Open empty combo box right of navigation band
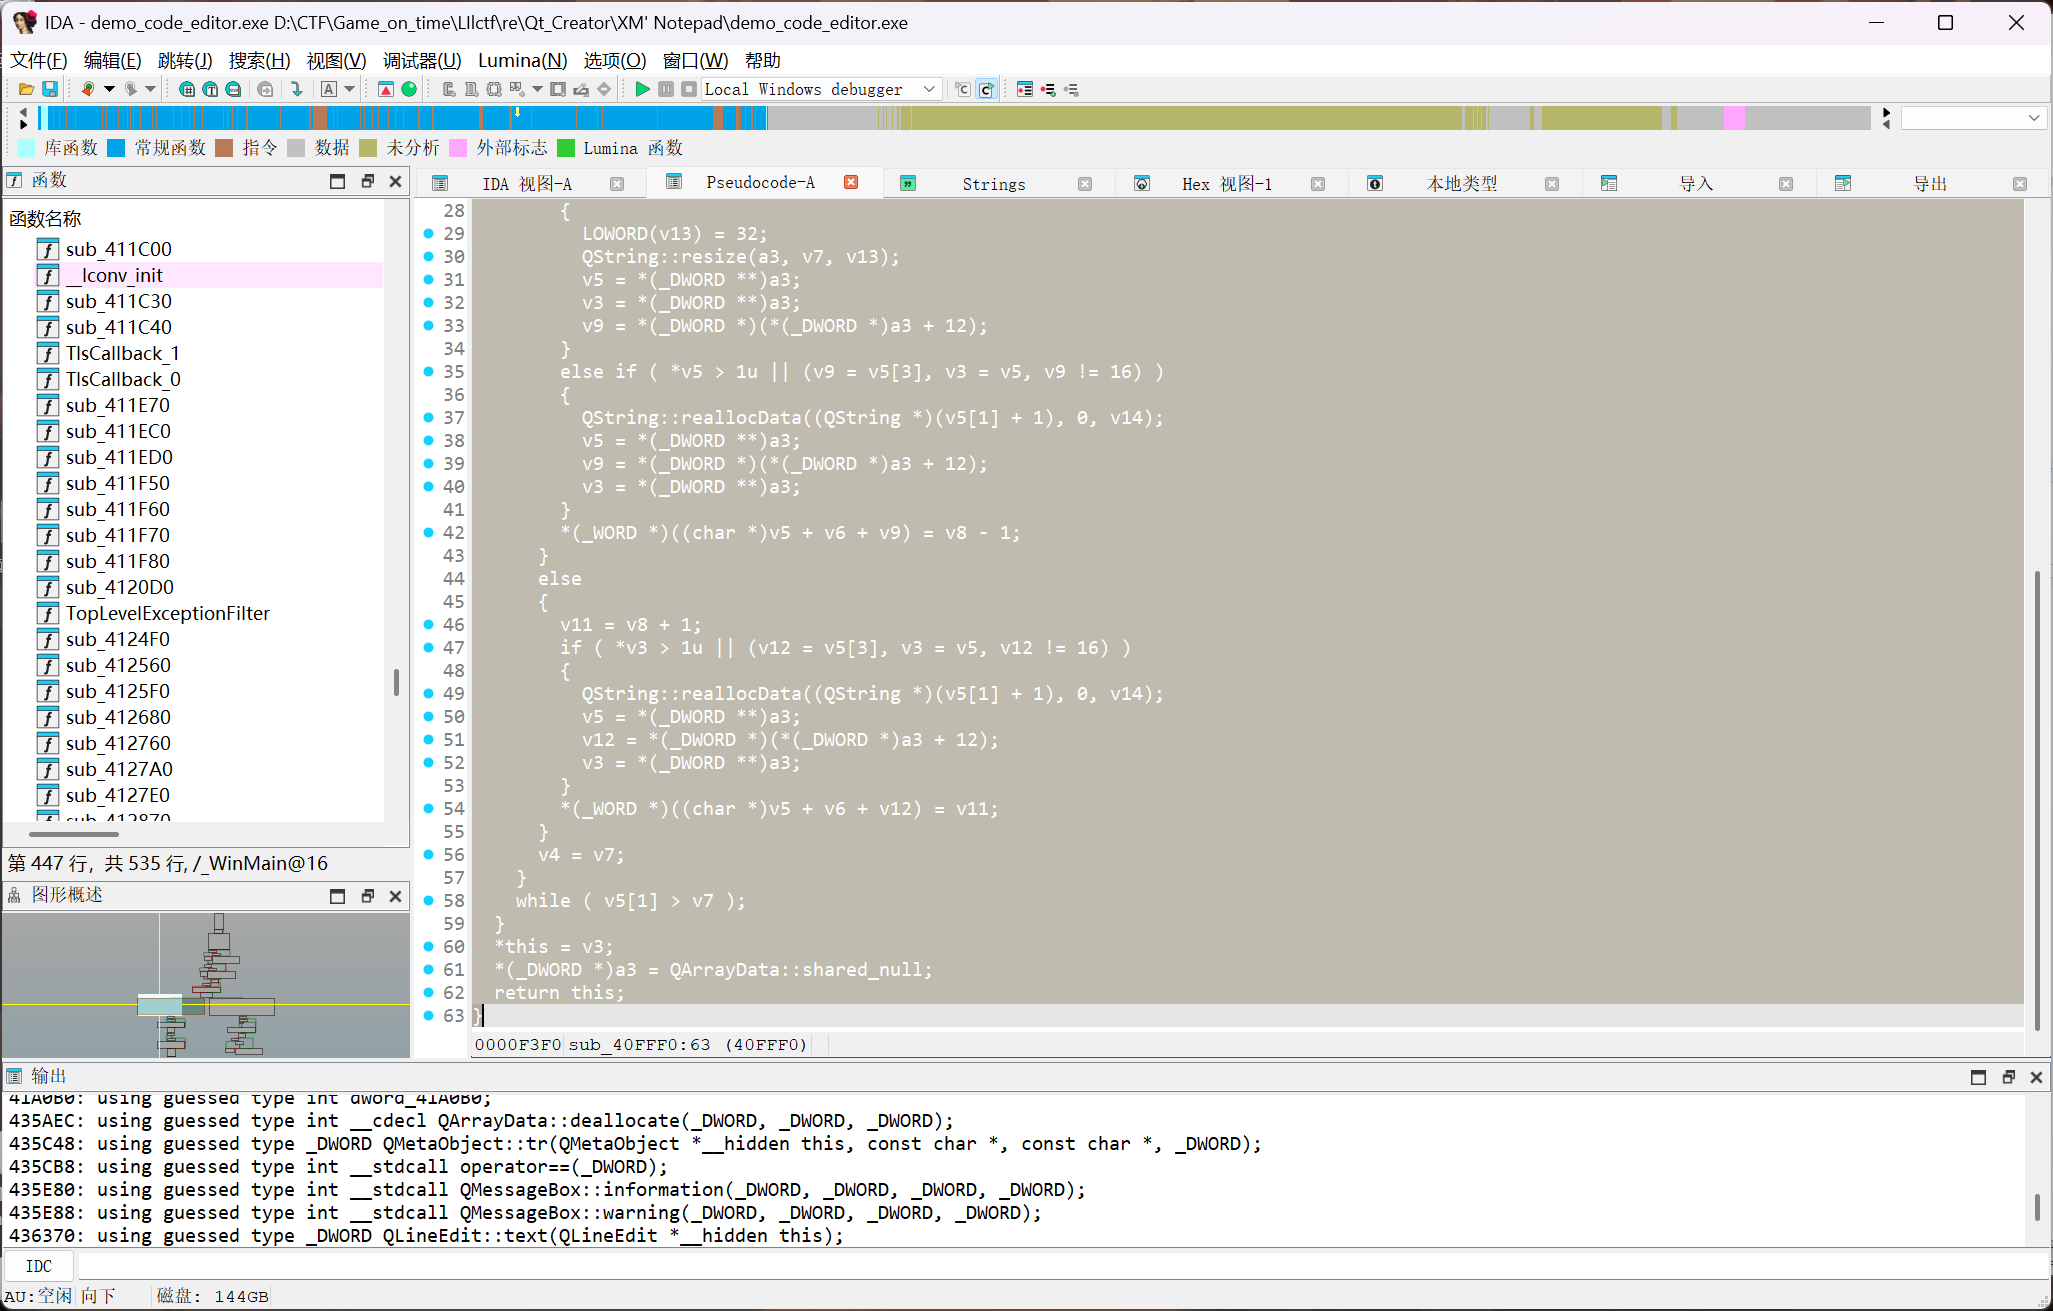Image resolution: width=2053 pixels, height=1311 pixels. coord(1971,118)
